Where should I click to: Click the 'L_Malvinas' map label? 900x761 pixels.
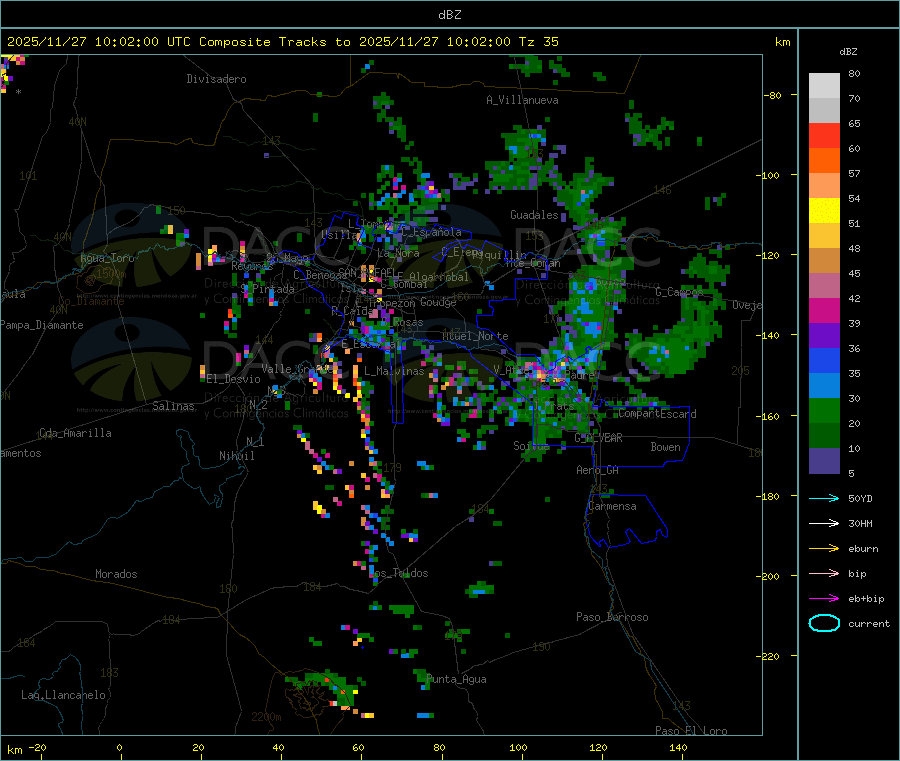394,371
